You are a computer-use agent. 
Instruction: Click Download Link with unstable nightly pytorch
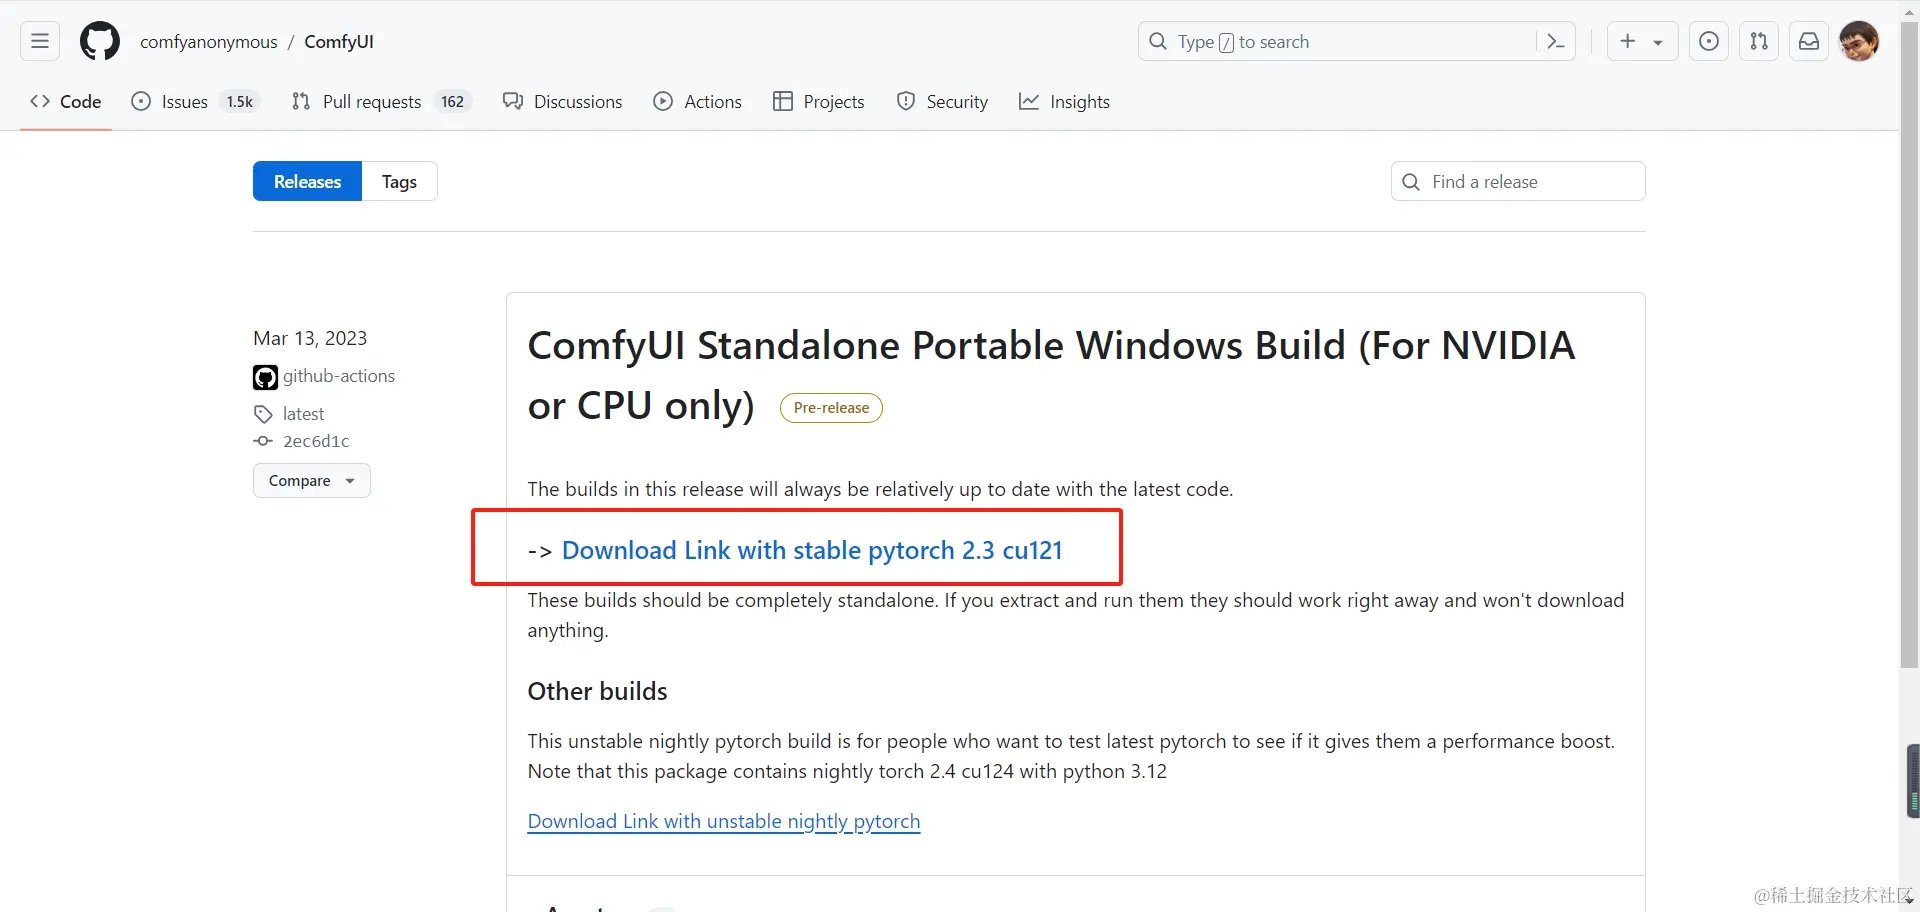723,821
